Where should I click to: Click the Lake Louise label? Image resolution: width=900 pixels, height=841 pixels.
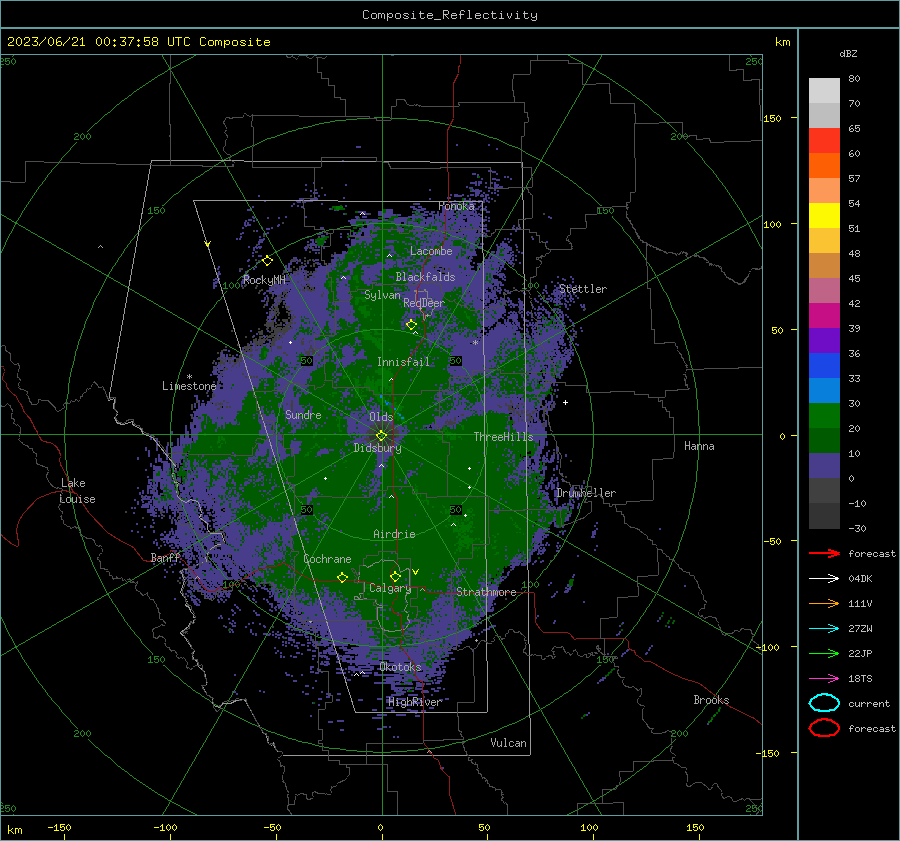point(77,491)
